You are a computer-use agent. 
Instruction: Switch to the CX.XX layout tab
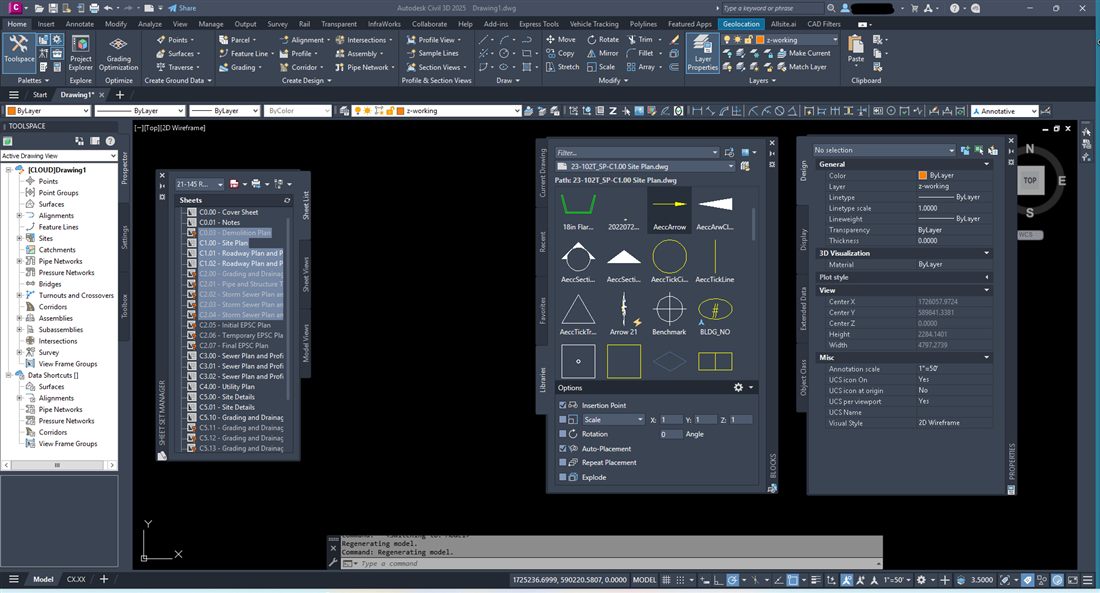(x=76, y=580)
